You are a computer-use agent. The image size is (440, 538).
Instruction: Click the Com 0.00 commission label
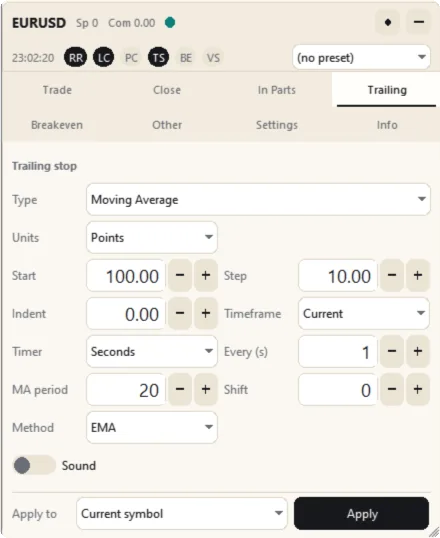[131, 23]
